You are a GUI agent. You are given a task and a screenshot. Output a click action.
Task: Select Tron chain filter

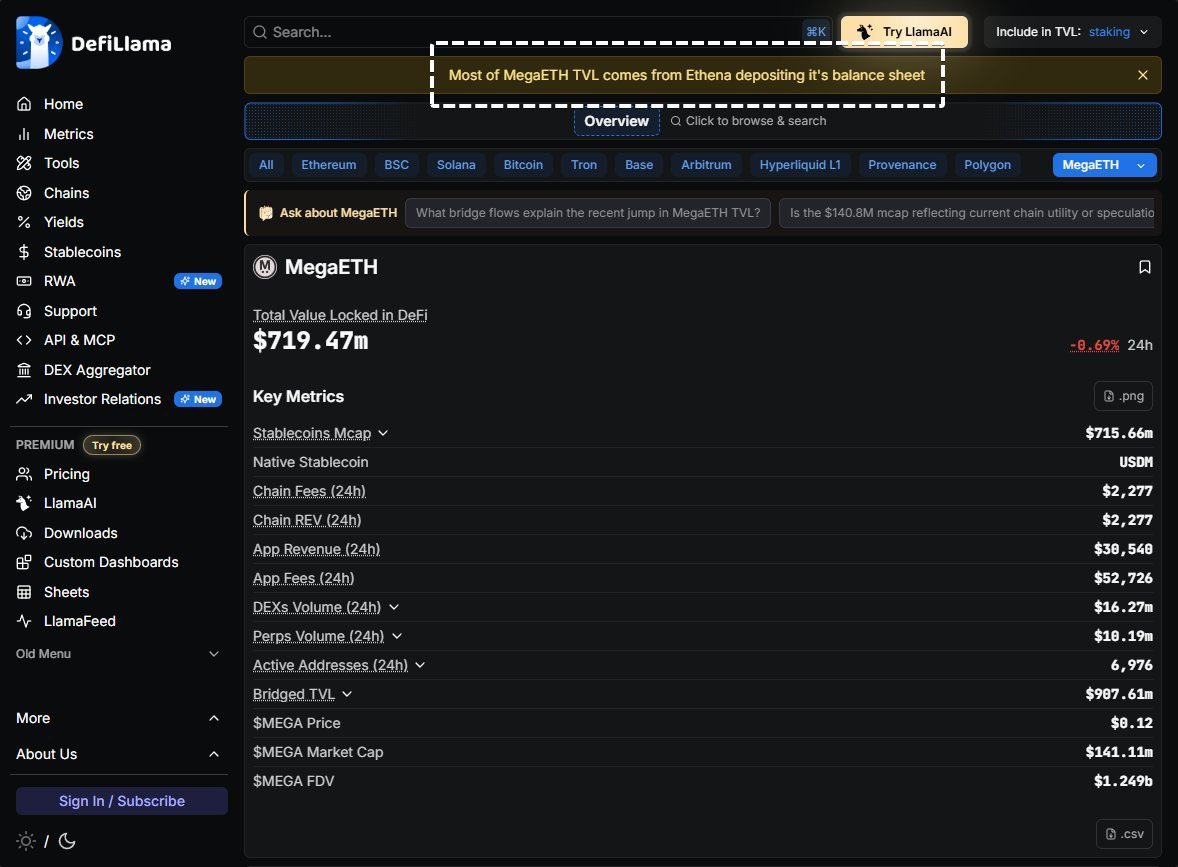point(584,165)
